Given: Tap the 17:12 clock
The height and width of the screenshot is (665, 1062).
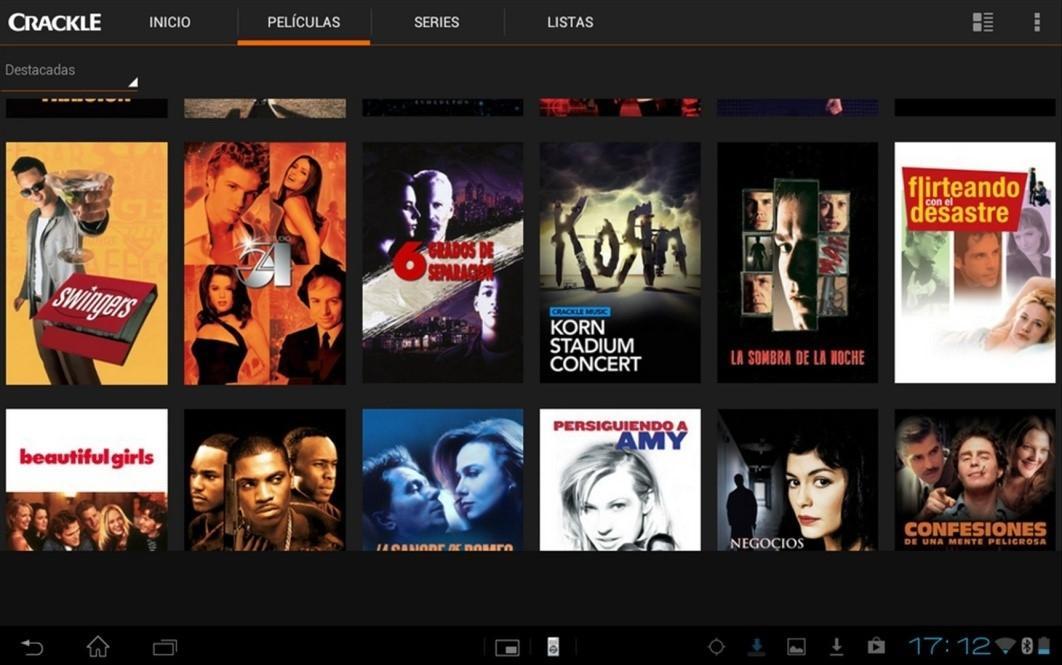Looking at the screenshot, I should point(948,646).
